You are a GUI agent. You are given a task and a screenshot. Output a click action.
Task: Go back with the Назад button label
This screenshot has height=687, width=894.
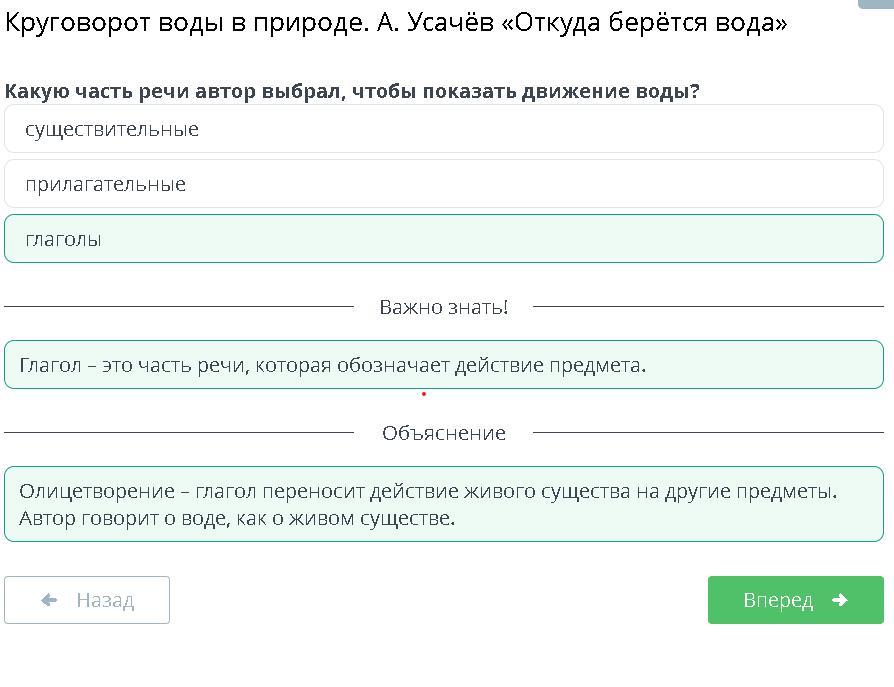[105, 600]
